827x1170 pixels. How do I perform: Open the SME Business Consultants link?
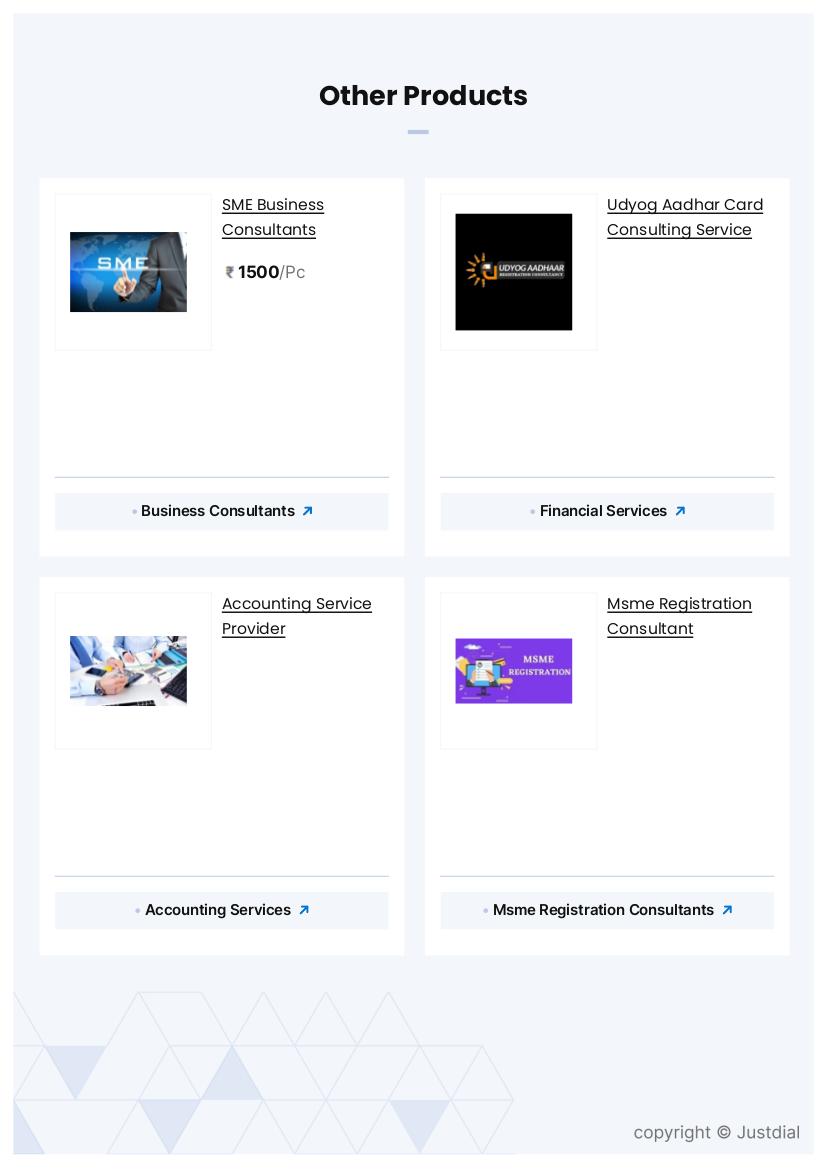tap(272, 217)
